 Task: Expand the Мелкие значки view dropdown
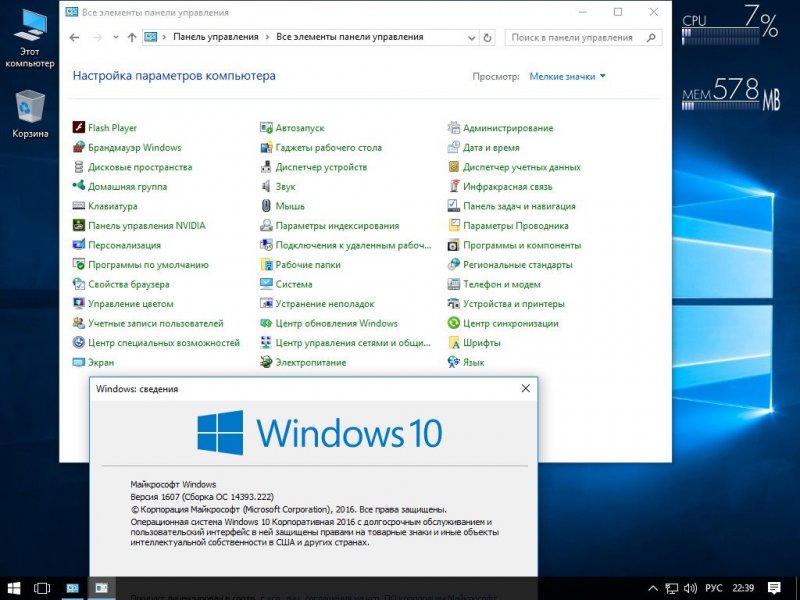[567, 77]
